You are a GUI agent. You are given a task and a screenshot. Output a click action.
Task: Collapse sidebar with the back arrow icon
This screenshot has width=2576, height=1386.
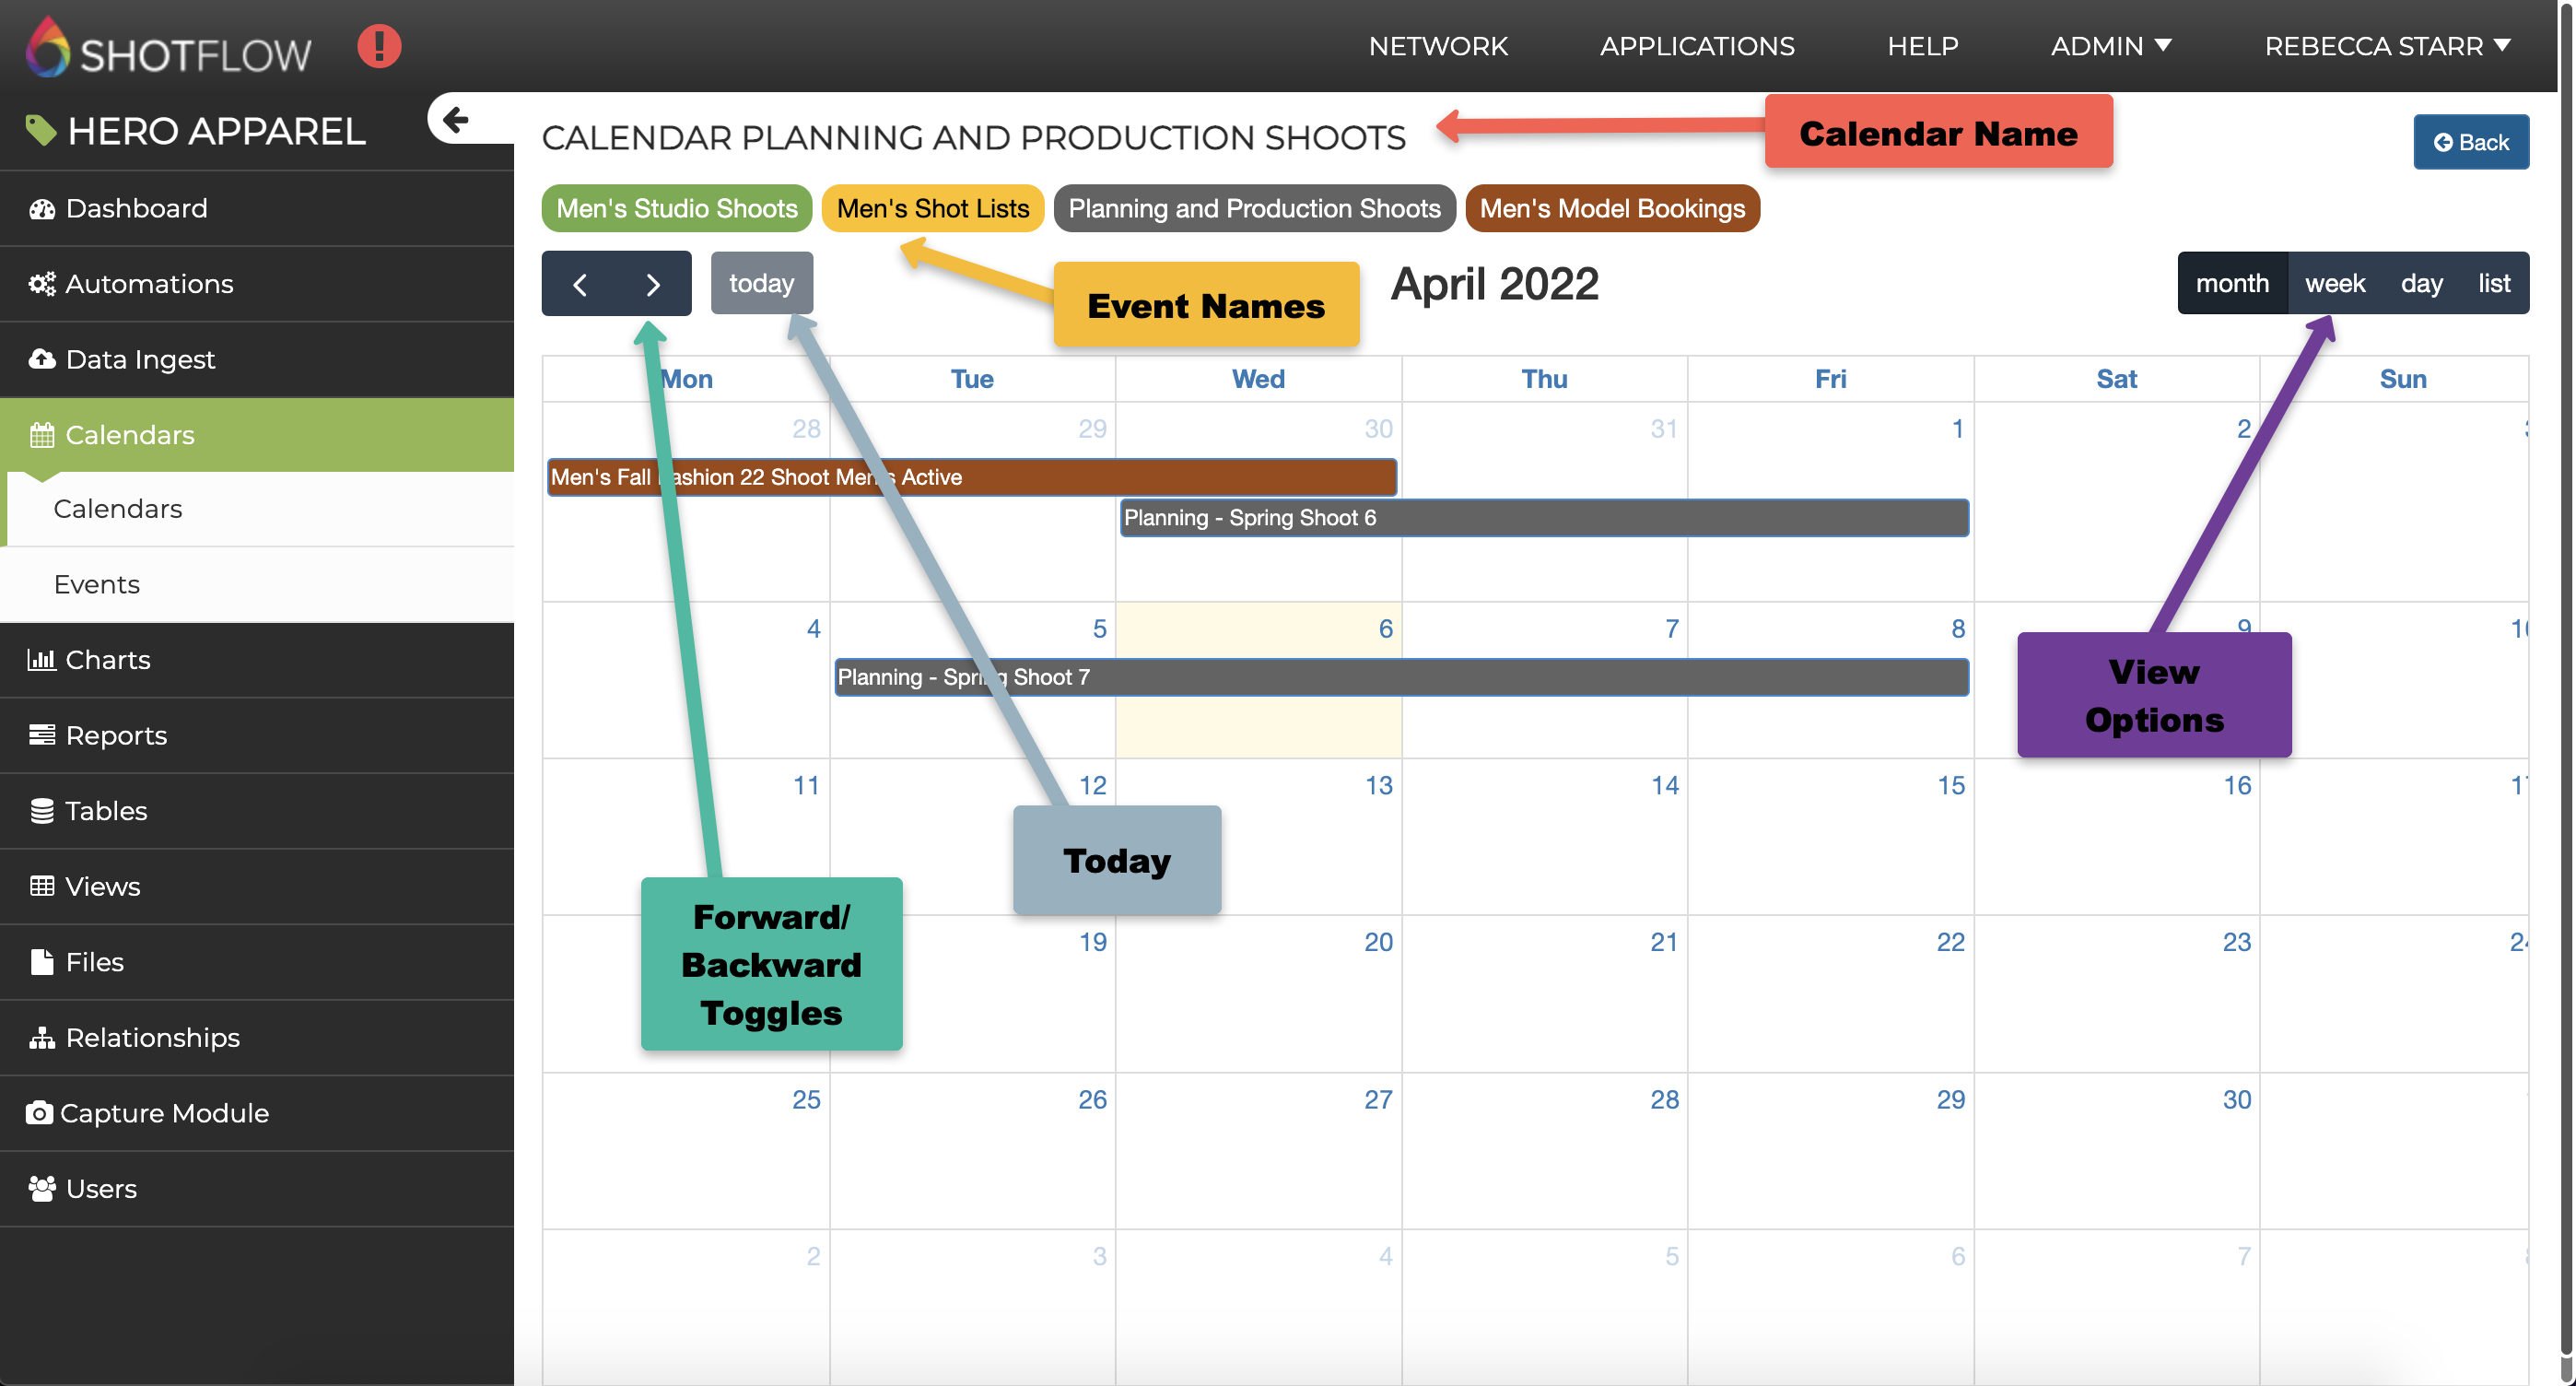[456, 120]
